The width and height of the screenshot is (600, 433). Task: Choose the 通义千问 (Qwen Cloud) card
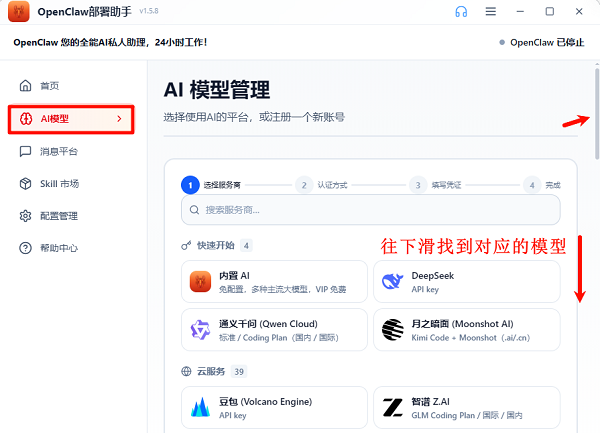[274, 330]
